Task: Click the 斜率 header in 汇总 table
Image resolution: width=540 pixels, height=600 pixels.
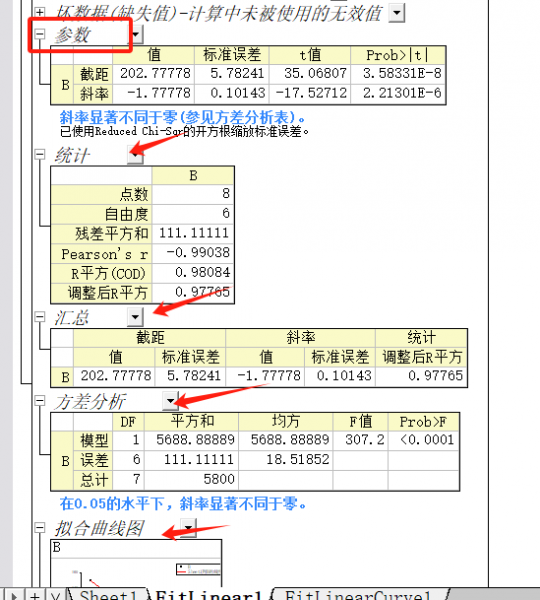Action: tap(300, 338)
